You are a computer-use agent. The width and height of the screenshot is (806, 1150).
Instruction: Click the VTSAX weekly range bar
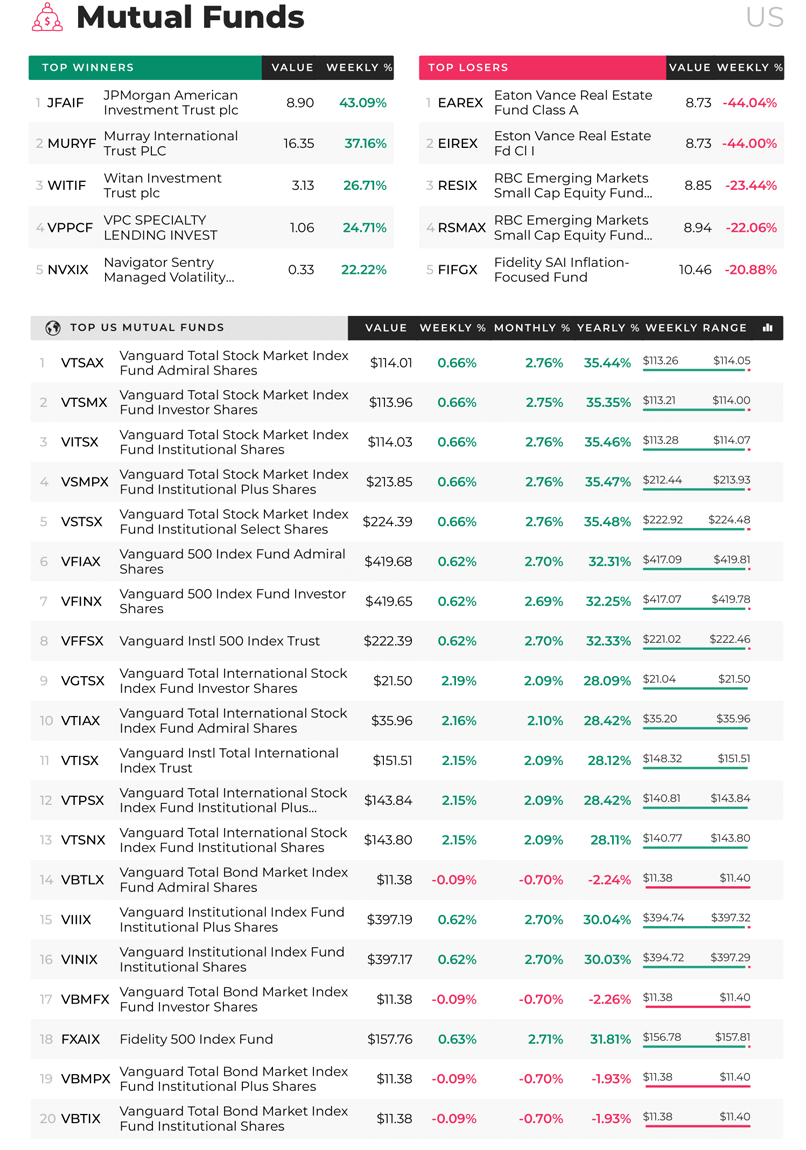coord(696,370)
